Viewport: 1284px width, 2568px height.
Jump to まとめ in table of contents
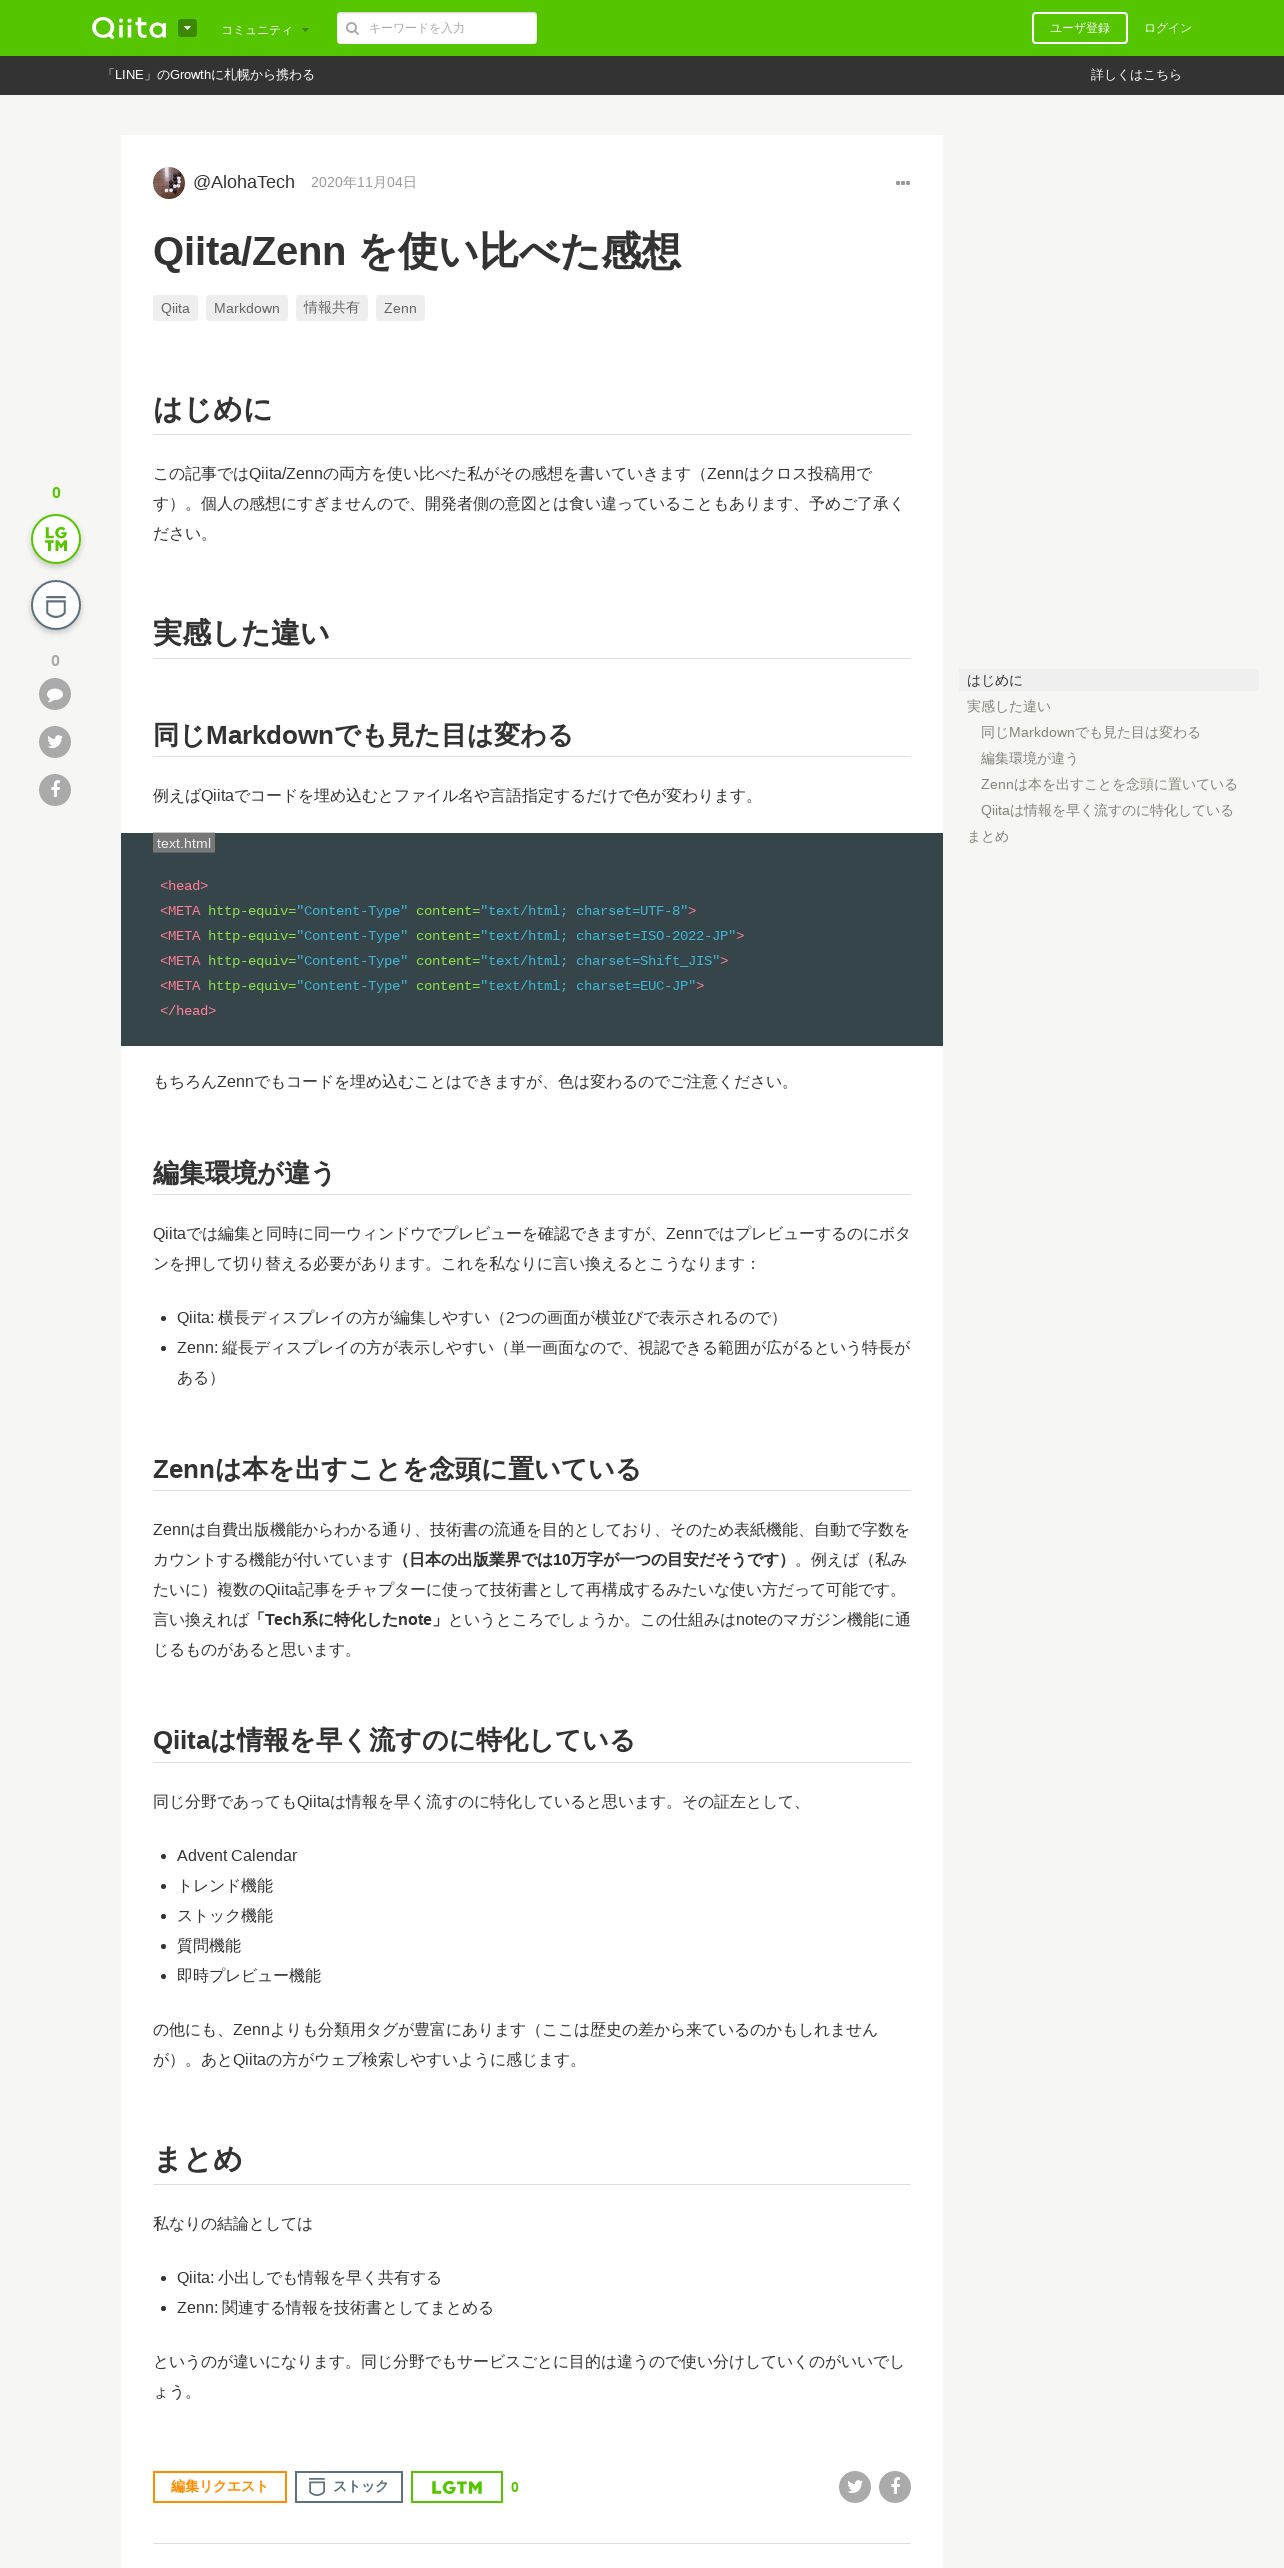(988, 836)
